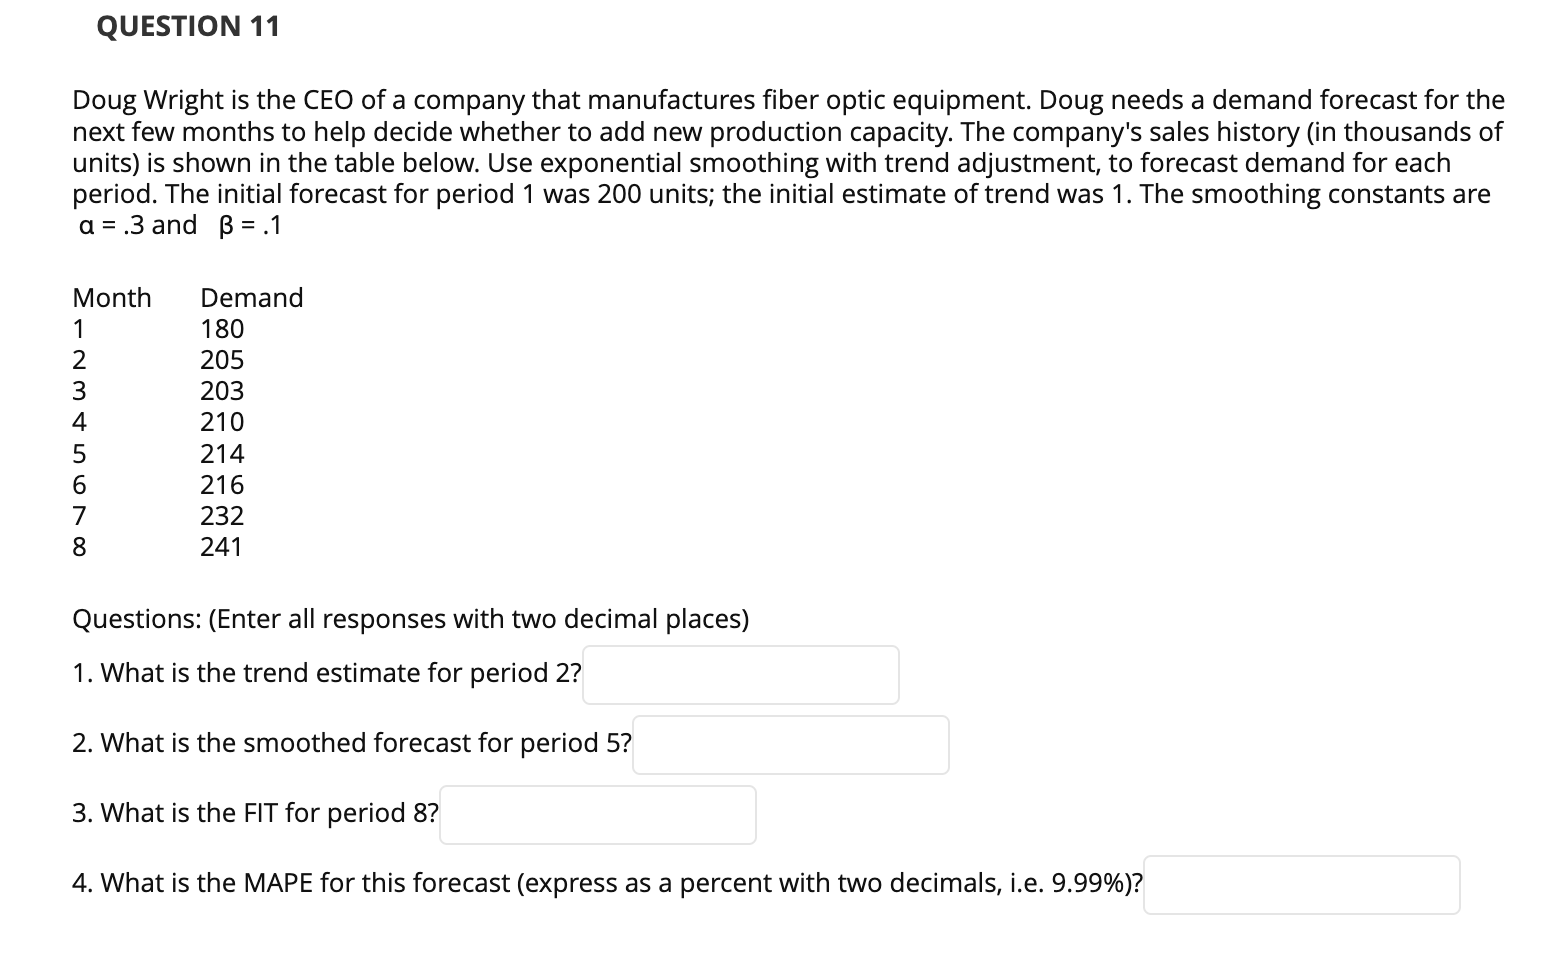The width and height of the screenshot is (1568, 966).
Task: Select the demand value 205
Action: pos(221,359)
